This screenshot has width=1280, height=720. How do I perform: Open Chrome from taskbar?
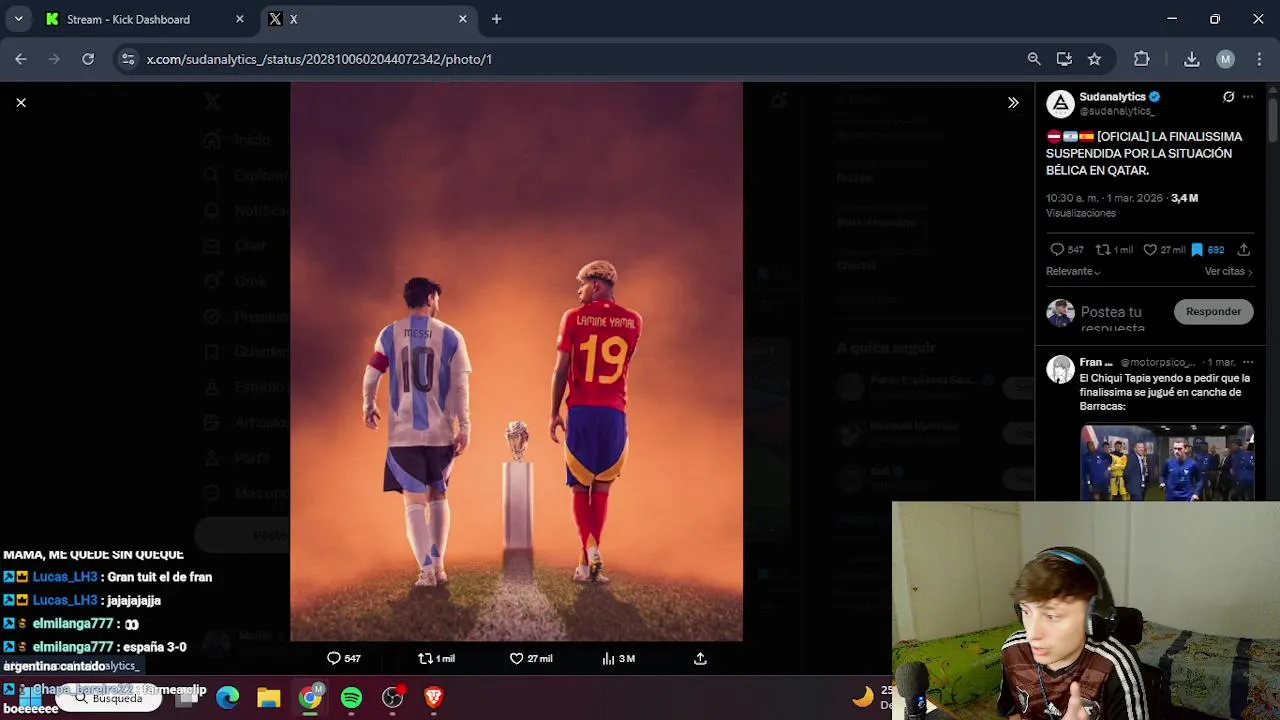pyautogui.click(x=310, y=697)
